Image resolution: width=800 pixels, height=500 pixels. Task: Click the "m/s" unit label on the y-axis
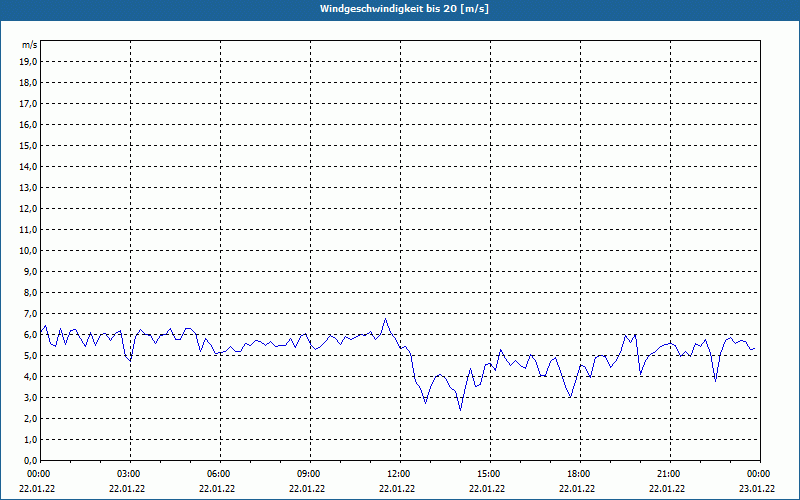click(29, 45)
